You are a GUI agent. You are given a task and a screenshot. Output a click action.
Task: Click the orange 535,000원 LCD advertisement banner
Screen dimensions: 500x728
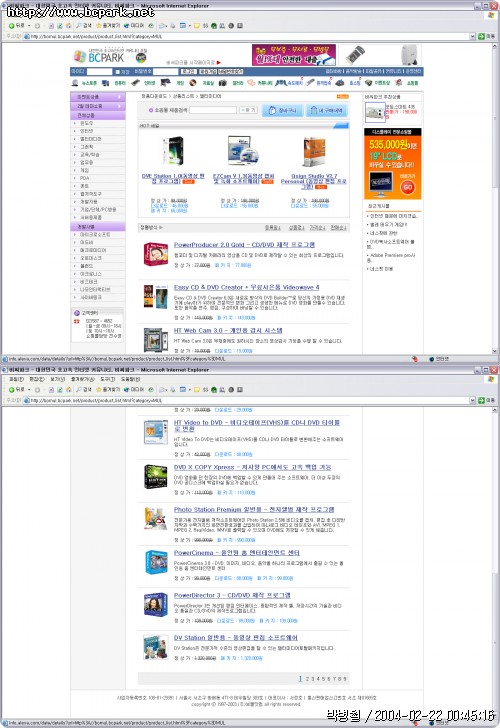pos(393,164)
